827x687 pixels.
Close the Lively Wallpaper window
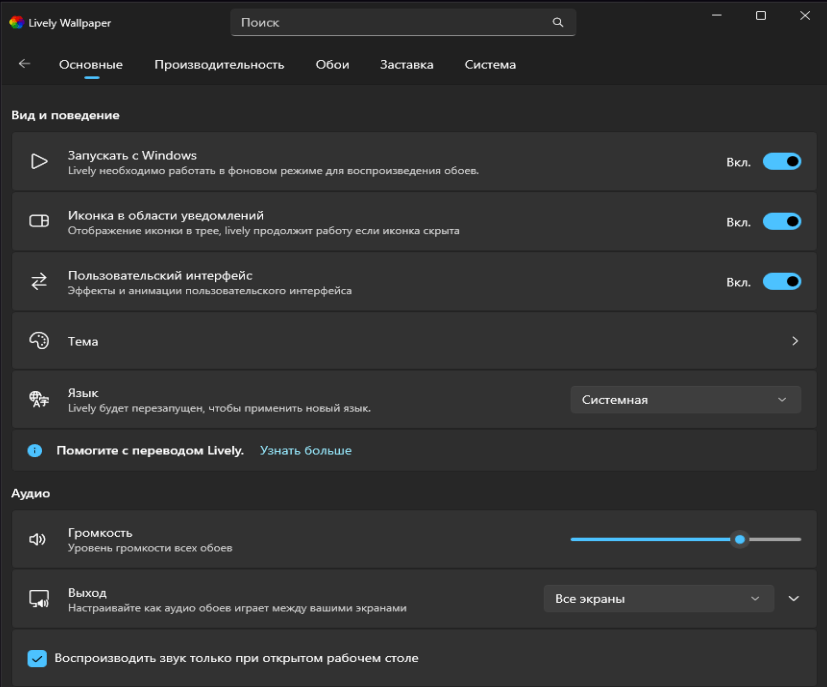pyautogui.click(x=805, y=16)
